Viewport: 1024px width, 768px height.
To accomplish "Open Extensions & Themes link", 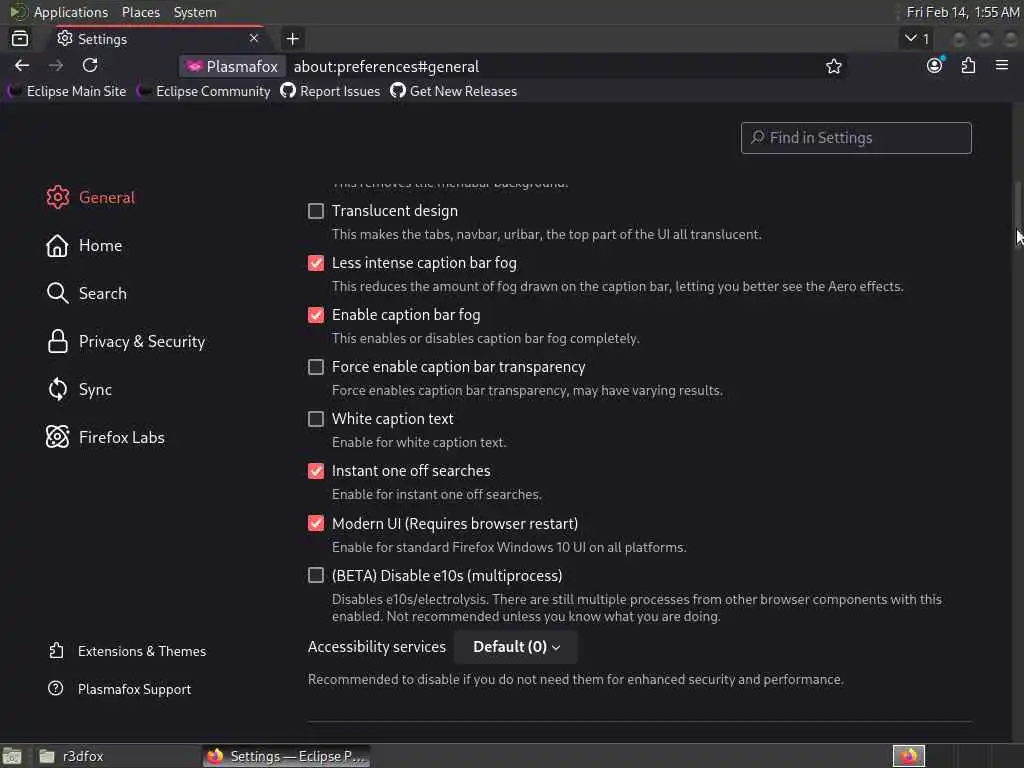I will [x=127, y=651].
